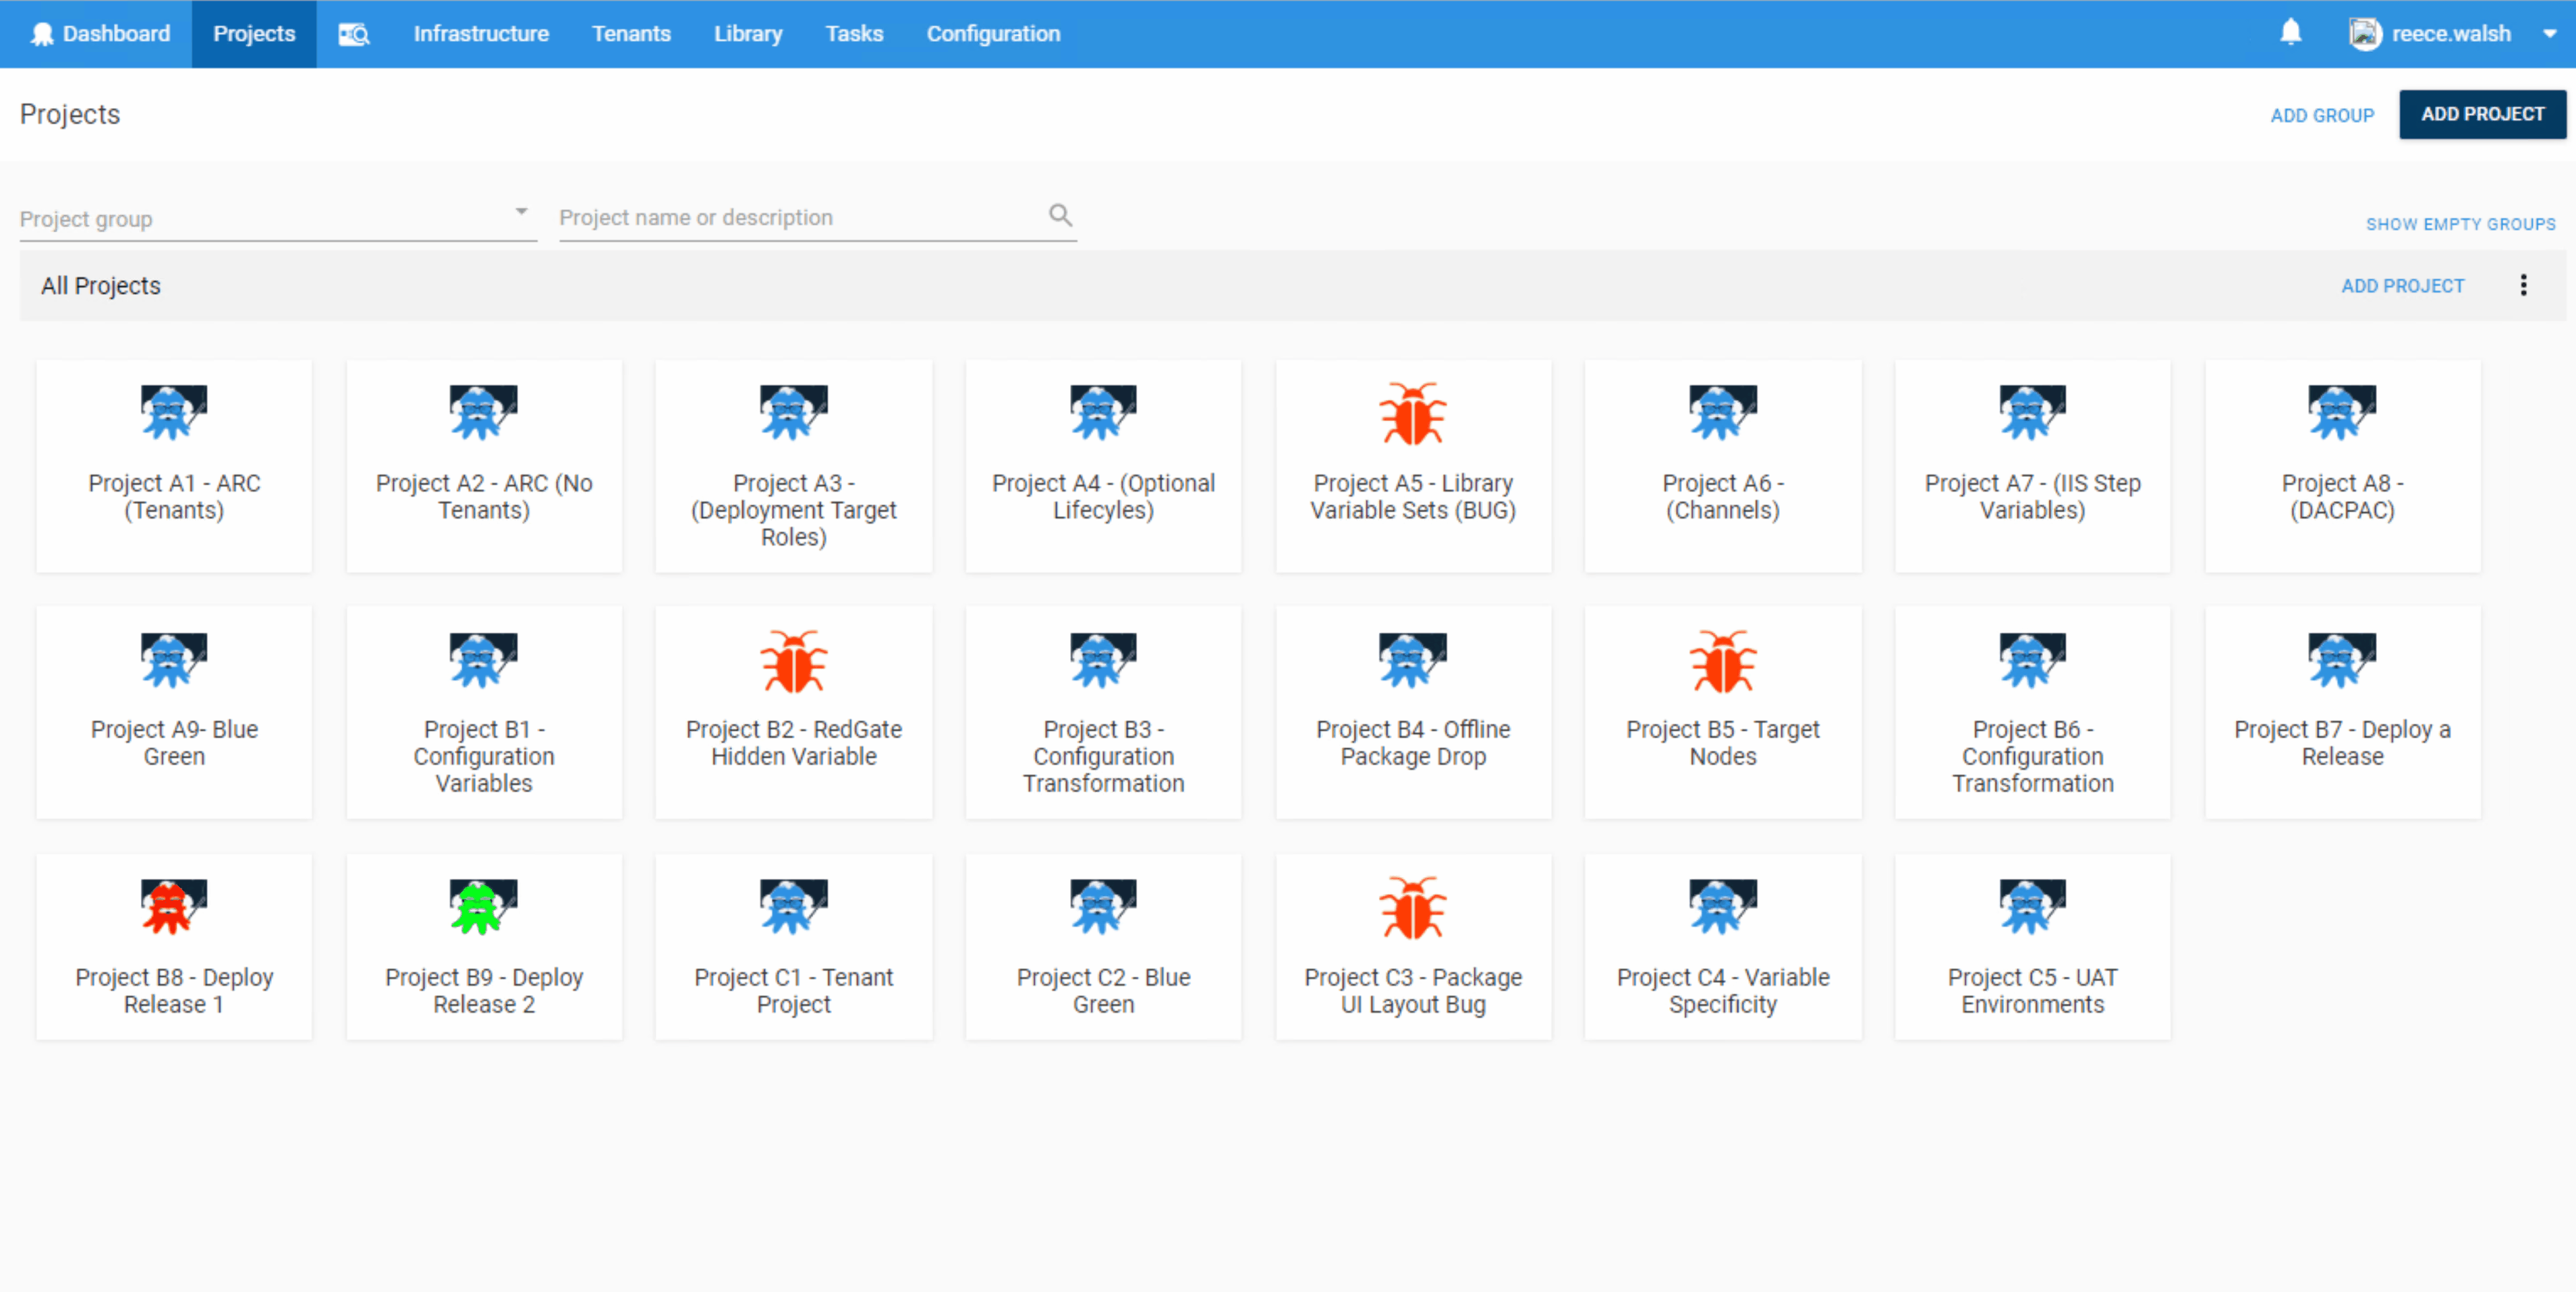Viewport: 2576px width, 1292px height.
Task: Click the ADD GROUP link
Action: [2322, 115]
